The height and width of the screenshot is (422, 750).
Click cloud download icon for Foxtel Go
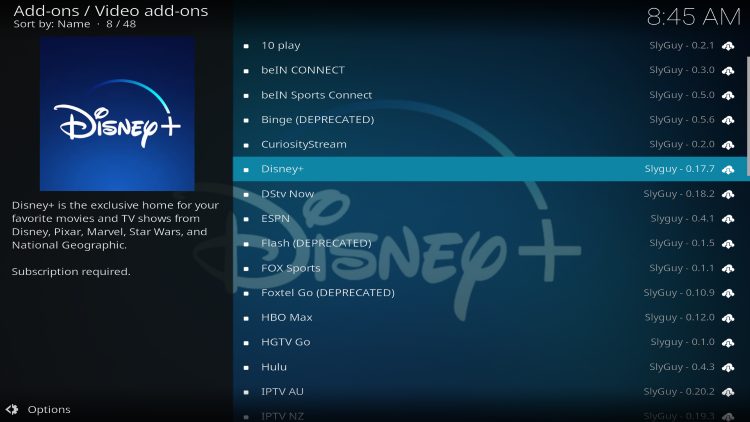[728, 293]
